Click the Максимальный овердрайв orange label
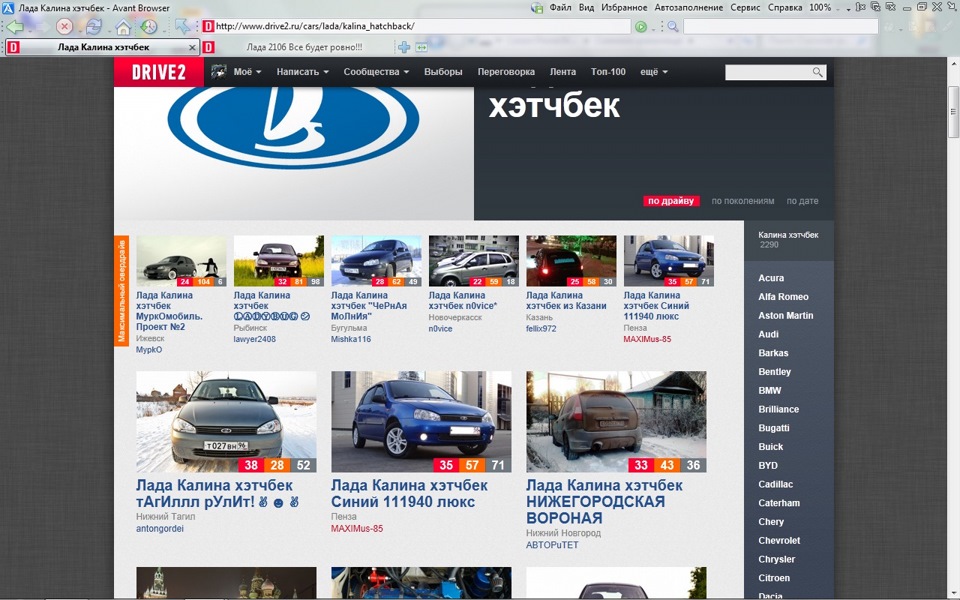 tap(121, 291)
